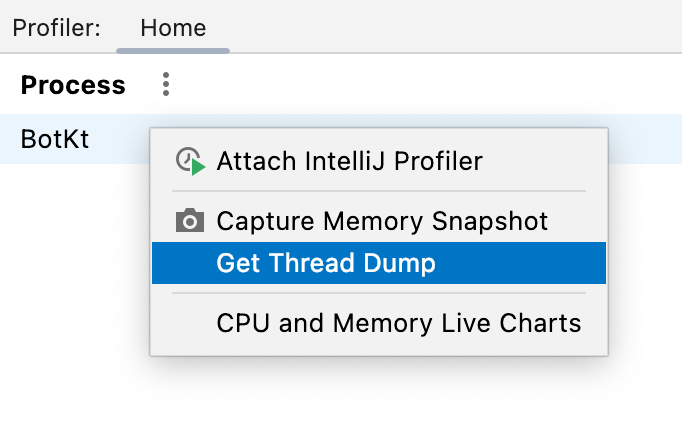This screenshot has height=428, width=682.
Task: Open the three-dots options menu beside Process
Action: (x=166, y=85)
